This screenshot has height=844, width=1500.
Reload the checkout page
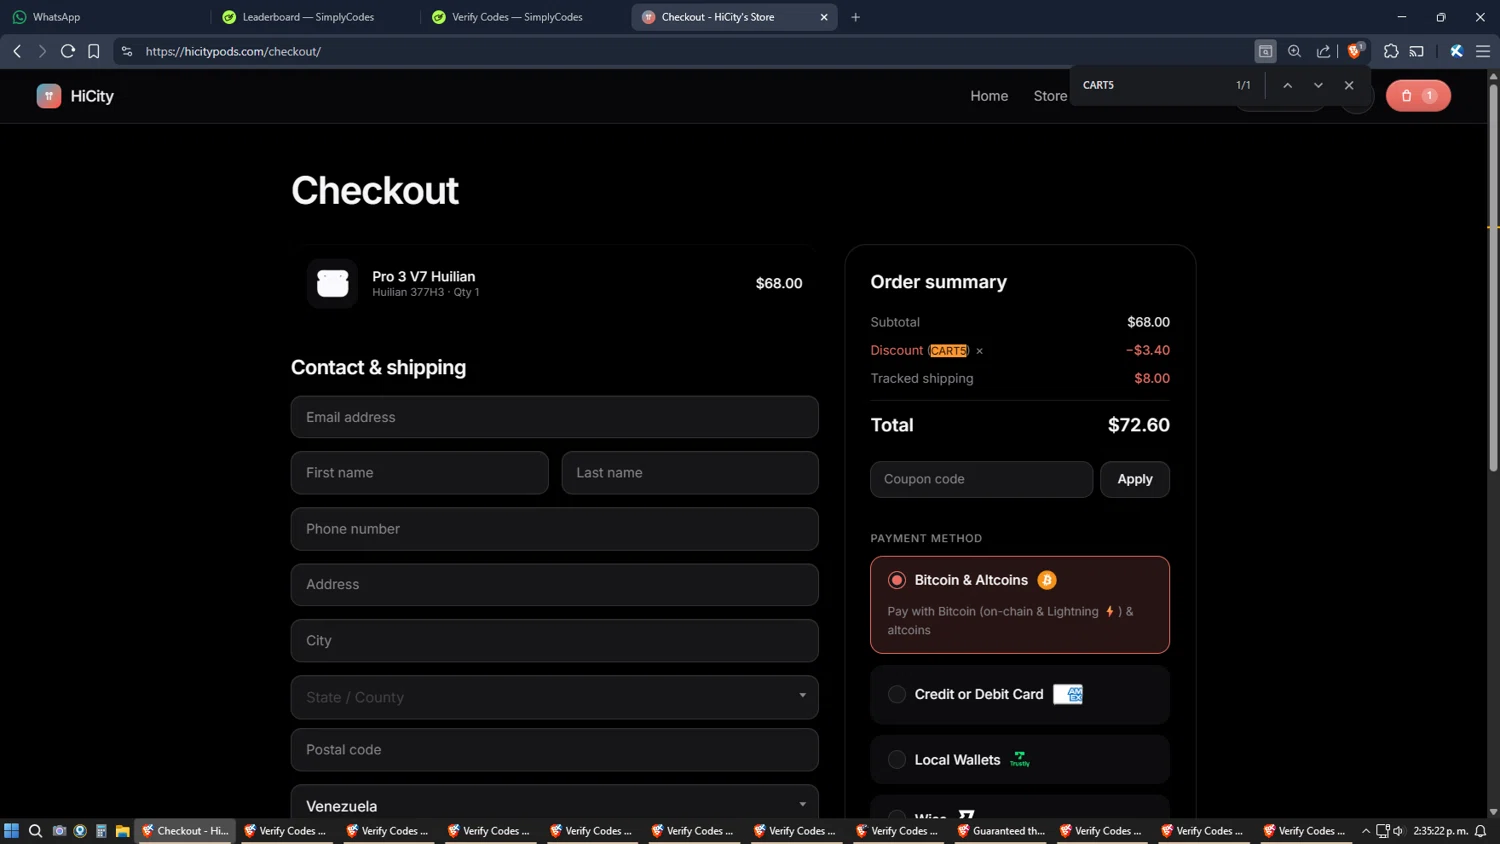[x=68, y=51]
